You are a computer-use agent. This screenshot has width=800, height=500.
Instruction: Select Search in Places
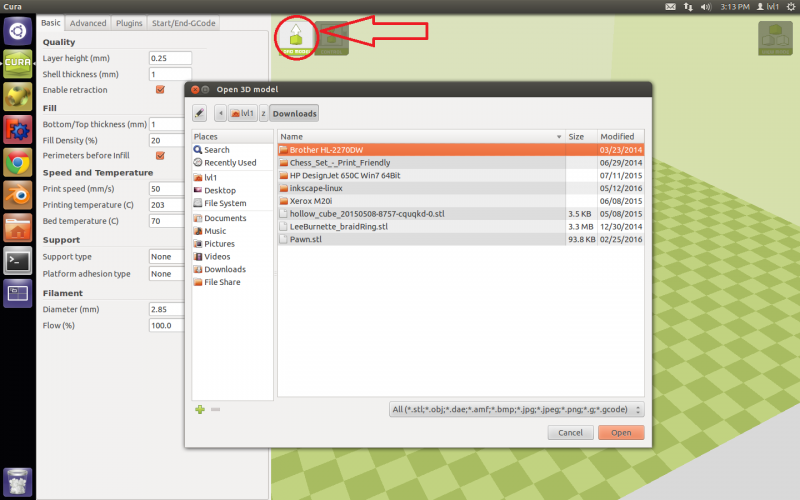point(233,150)
